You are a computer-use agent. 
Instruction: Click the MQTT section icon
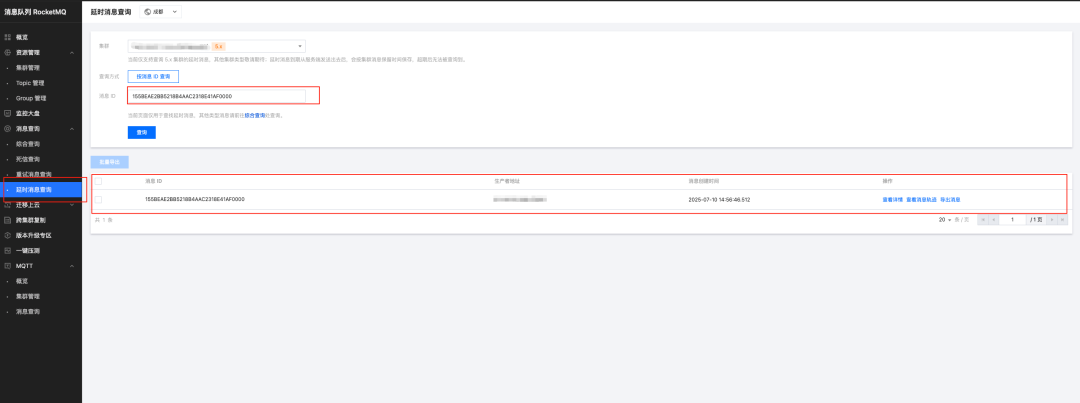click(x=8, y=266)
